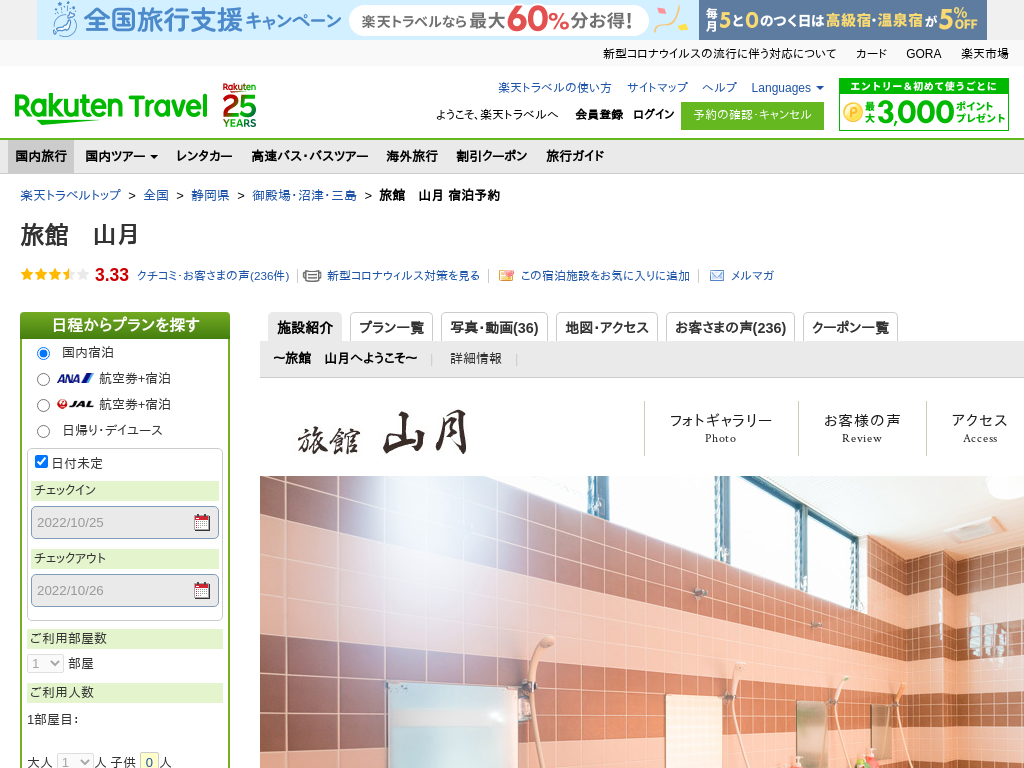Switch to the 施設紹介 tab
This screenshot has height=768, width=1024.
[x=305, y=327]
